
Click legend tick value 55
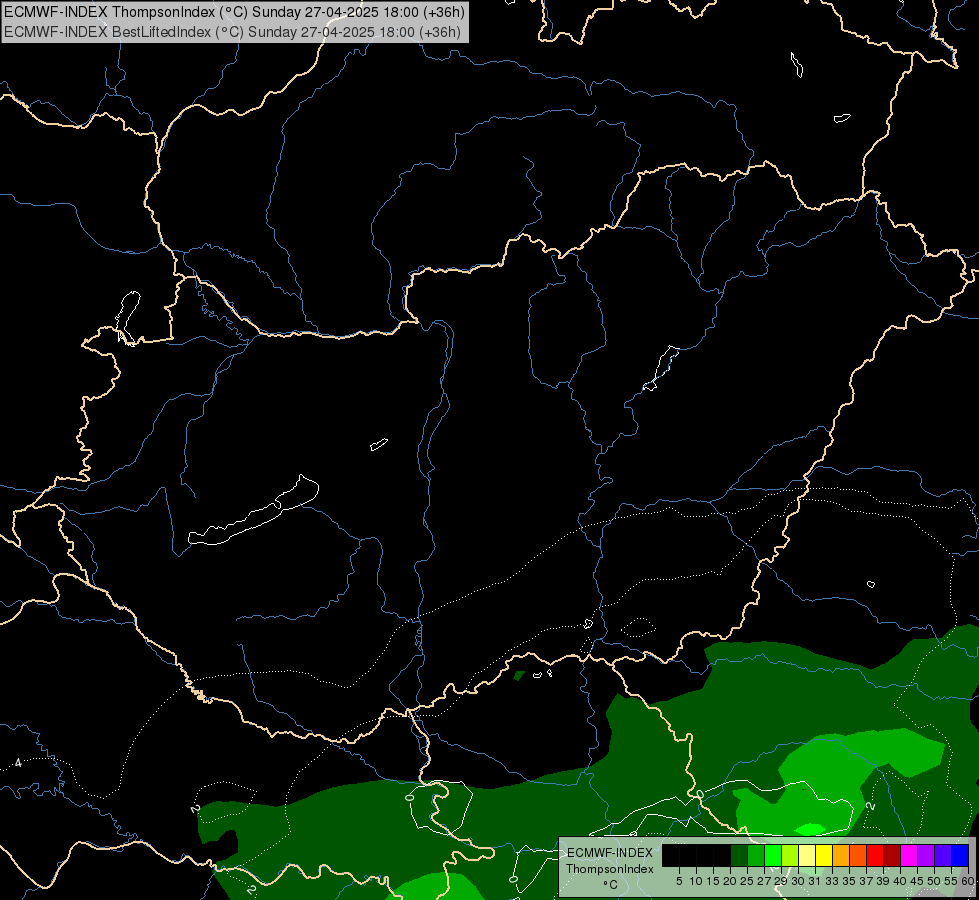[950, 881]
